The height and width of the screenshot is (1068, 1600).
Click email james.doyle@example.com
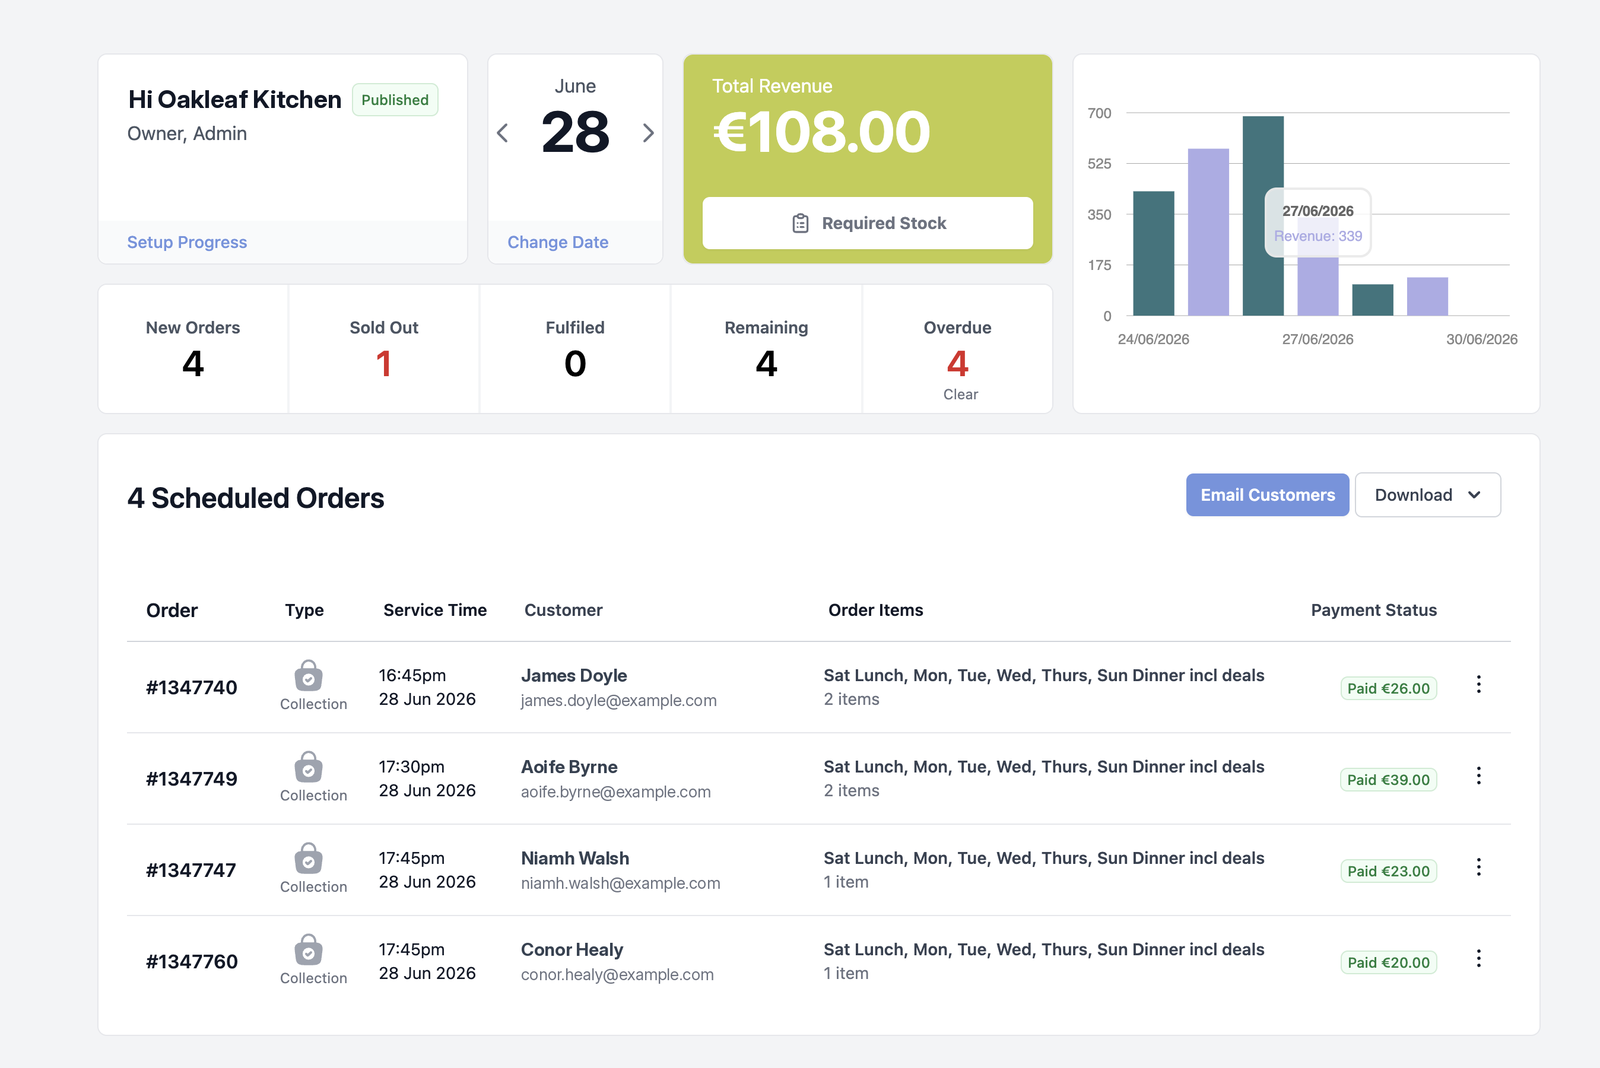point(619,701)
